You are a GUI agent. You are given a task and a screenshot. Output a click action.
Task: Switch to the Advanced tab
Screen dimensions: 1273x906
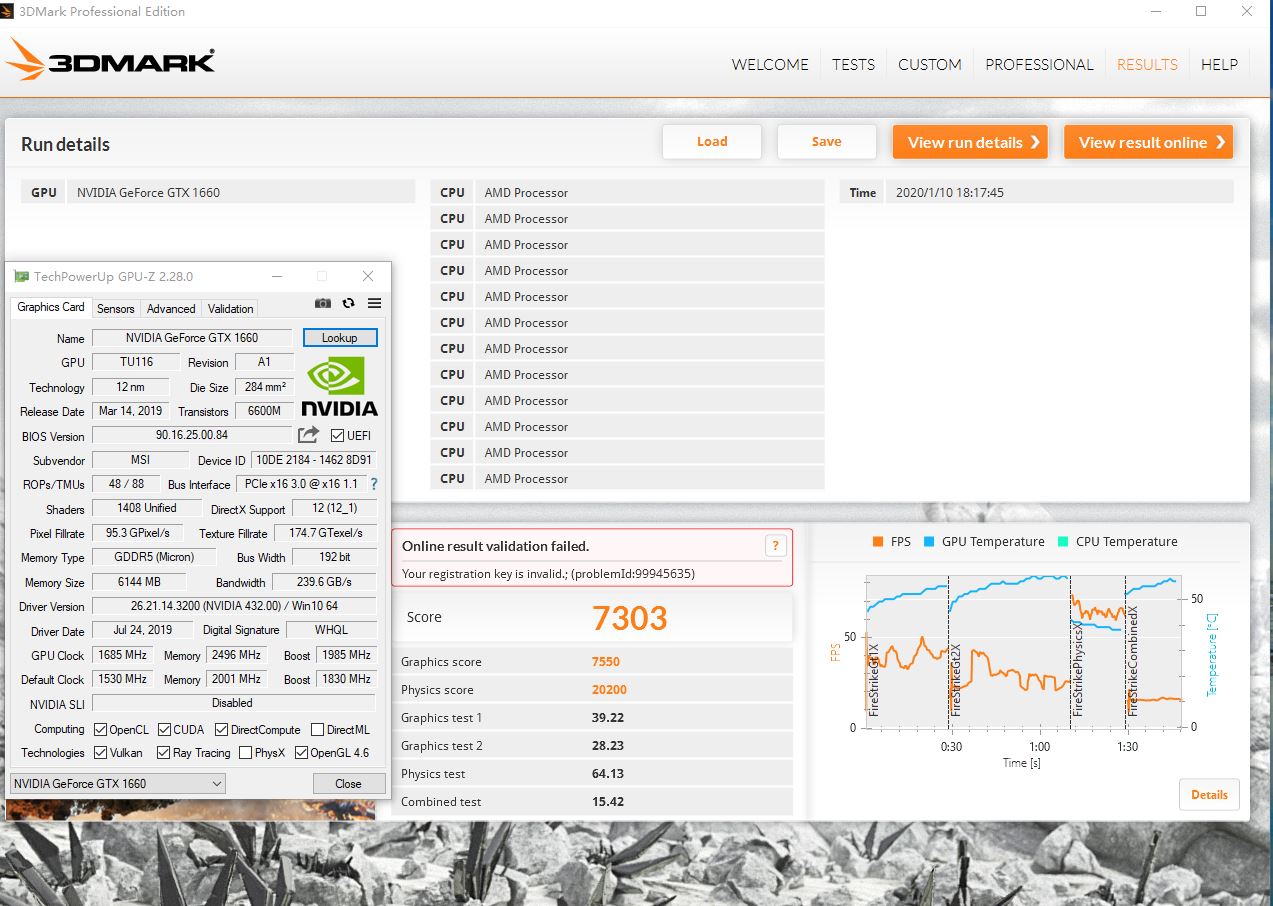click(171, 308)
